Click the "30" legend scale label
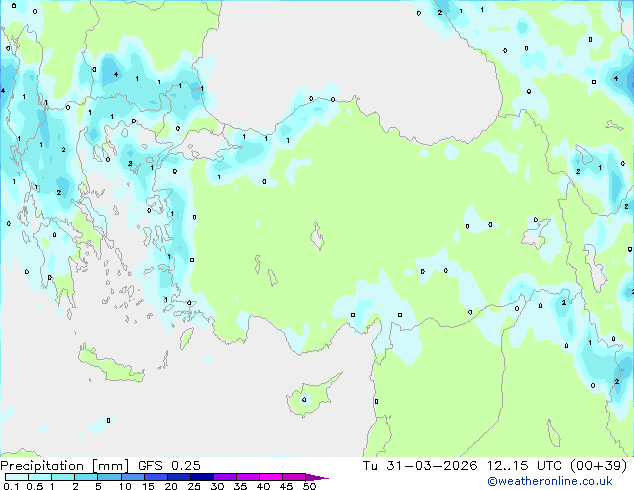 point(217,486)
